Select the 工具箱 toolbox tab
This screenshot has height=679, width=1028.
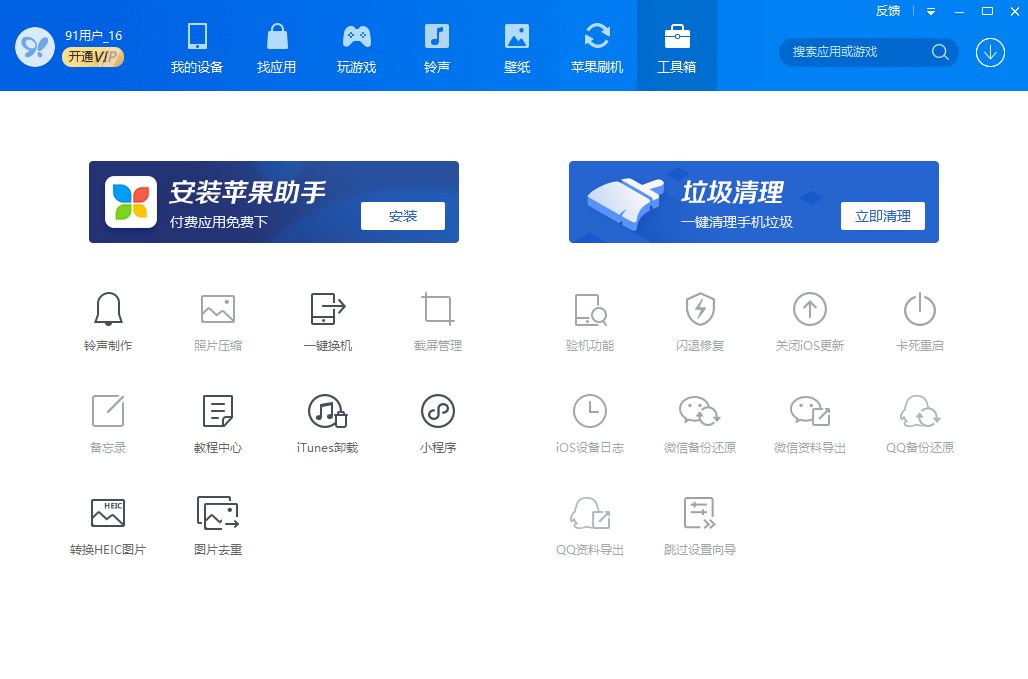click(x=677, y=47)
